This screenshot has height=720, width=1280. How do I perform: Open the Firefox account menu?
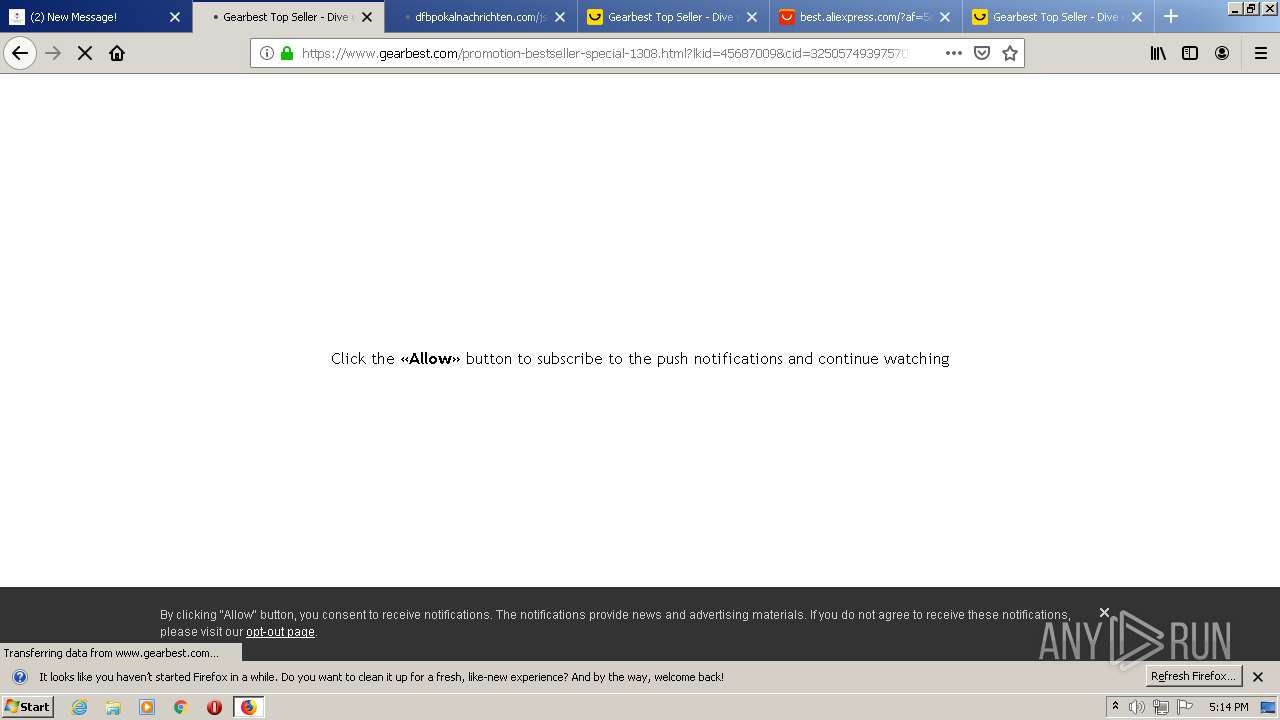coord(1222,53)
